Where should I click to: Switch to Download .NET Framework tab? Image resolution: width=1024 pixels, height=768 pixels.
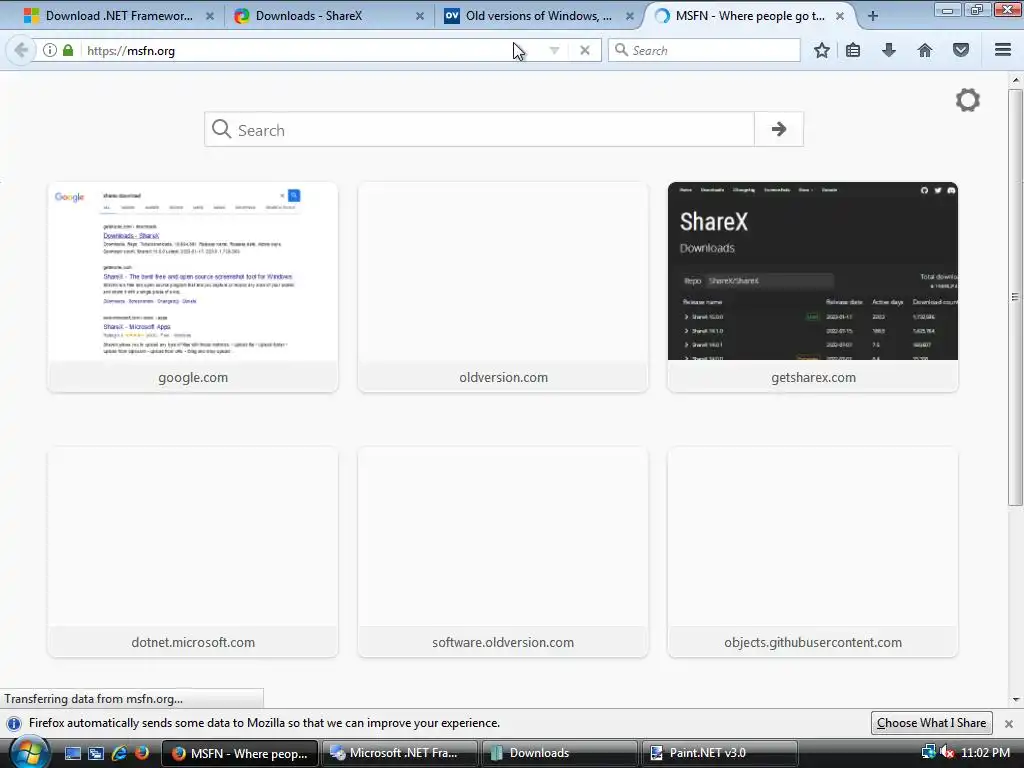[119, 16]
